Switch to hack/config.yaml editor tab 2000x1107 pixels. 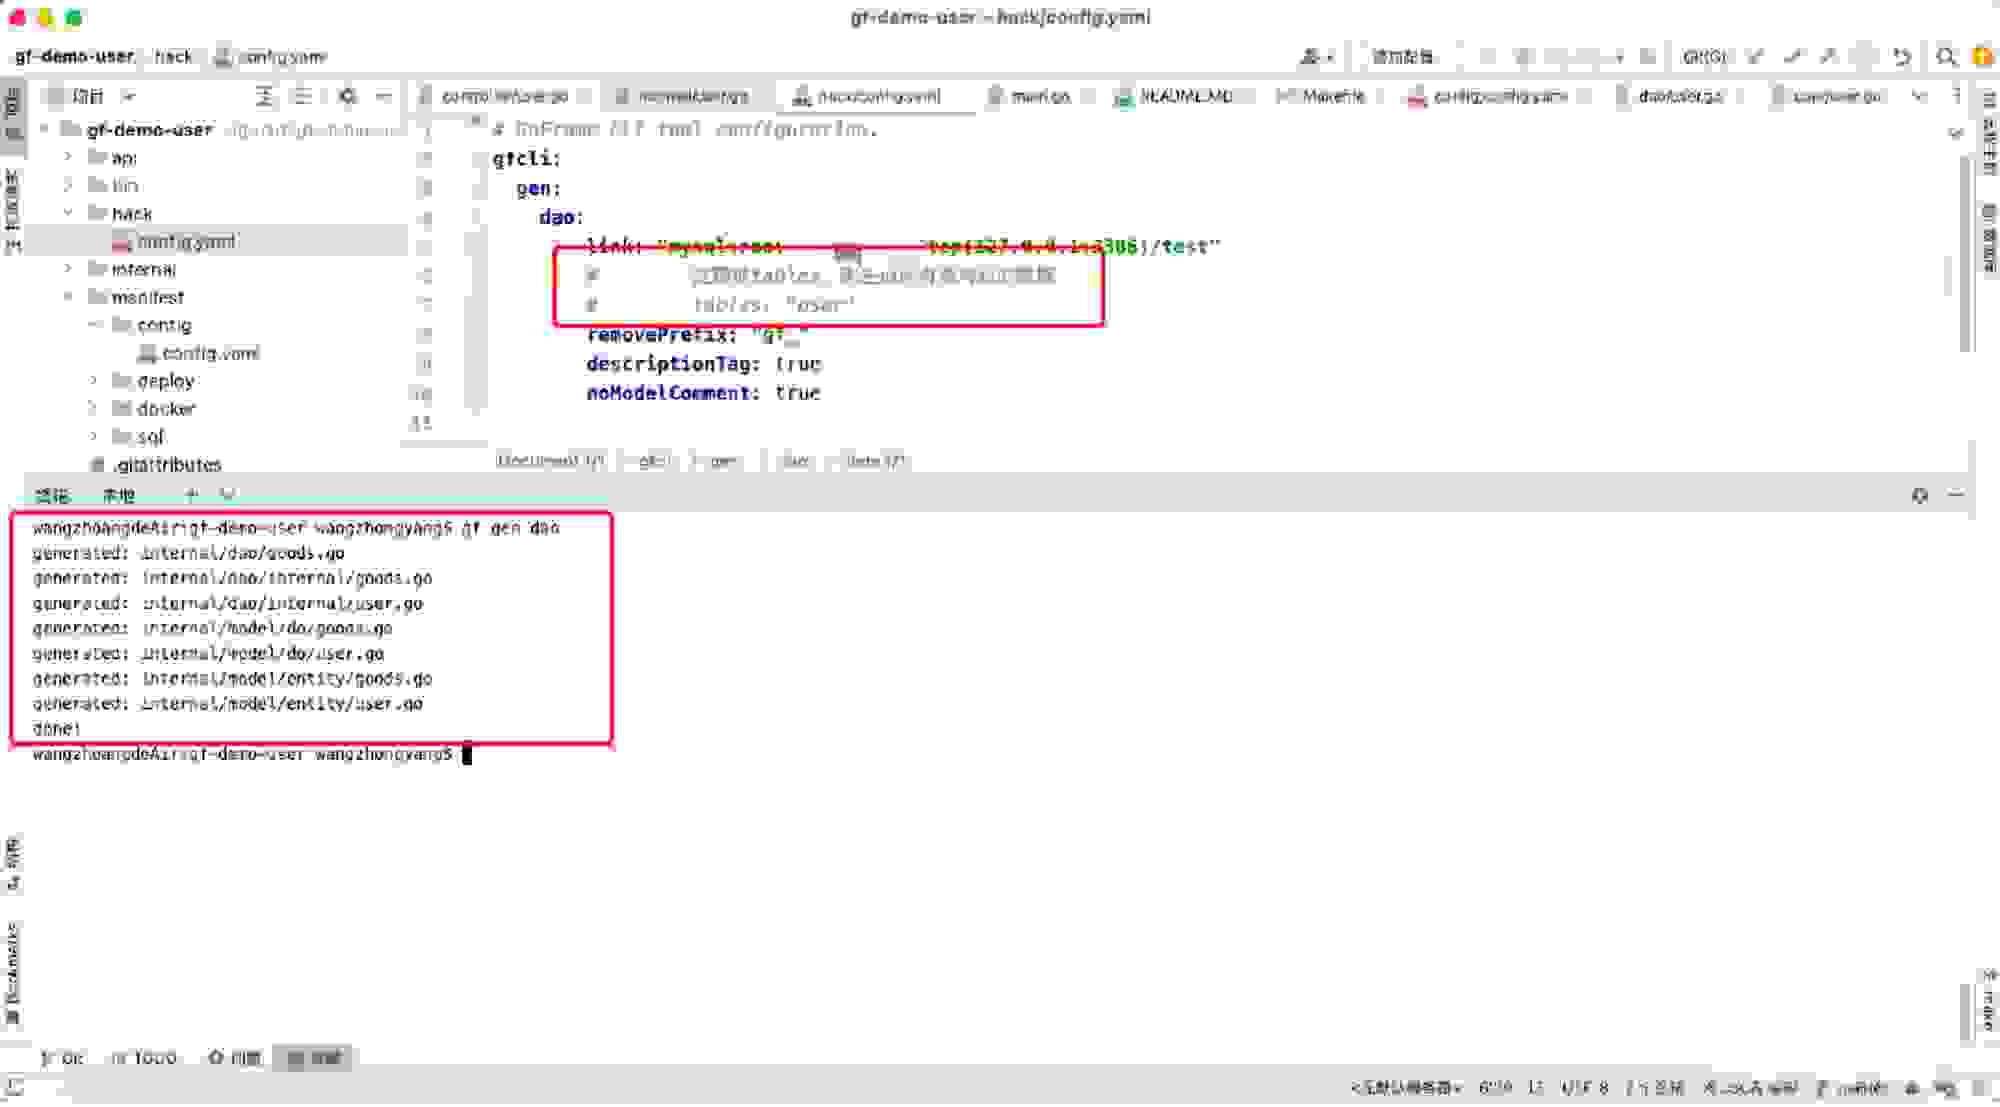coord(879,96)
